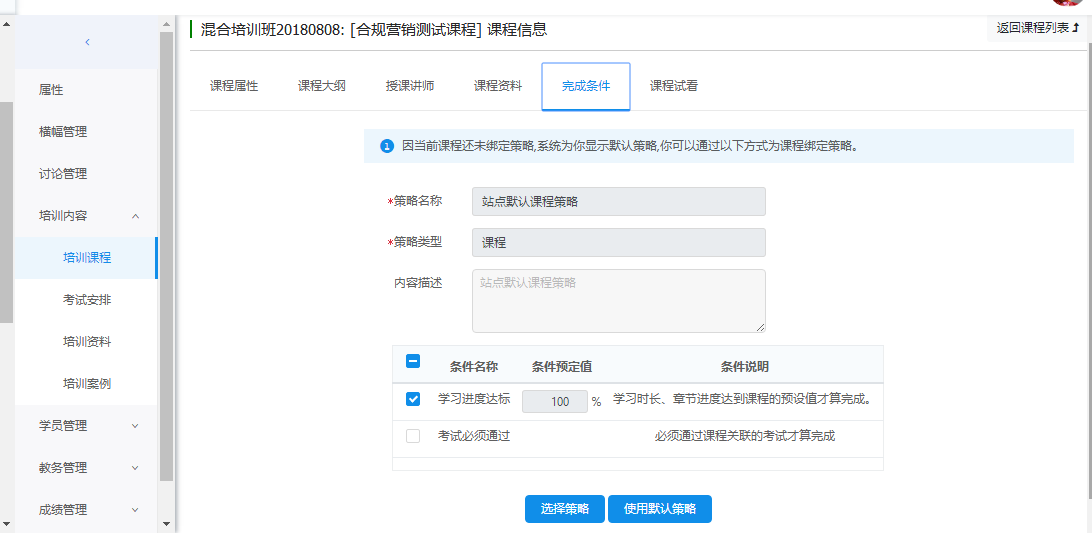Click the 100 percent preset value field

coord(555,401)
